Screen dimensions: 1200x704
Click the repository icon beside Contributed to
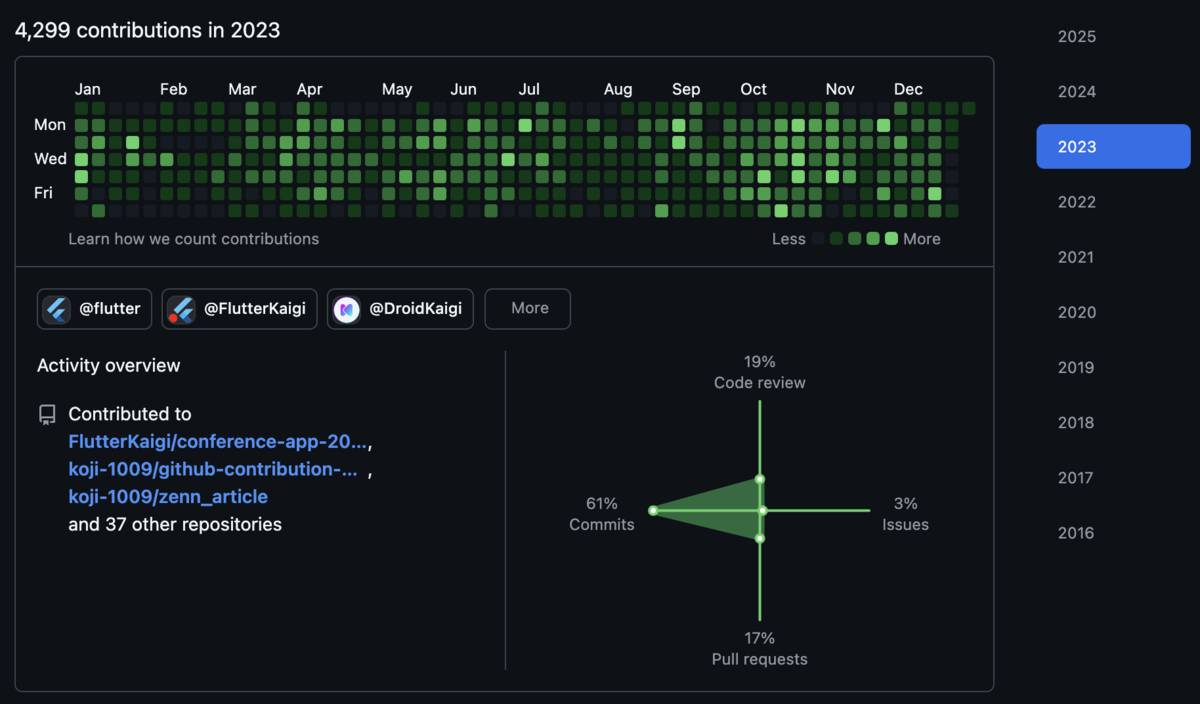(47, 415)
